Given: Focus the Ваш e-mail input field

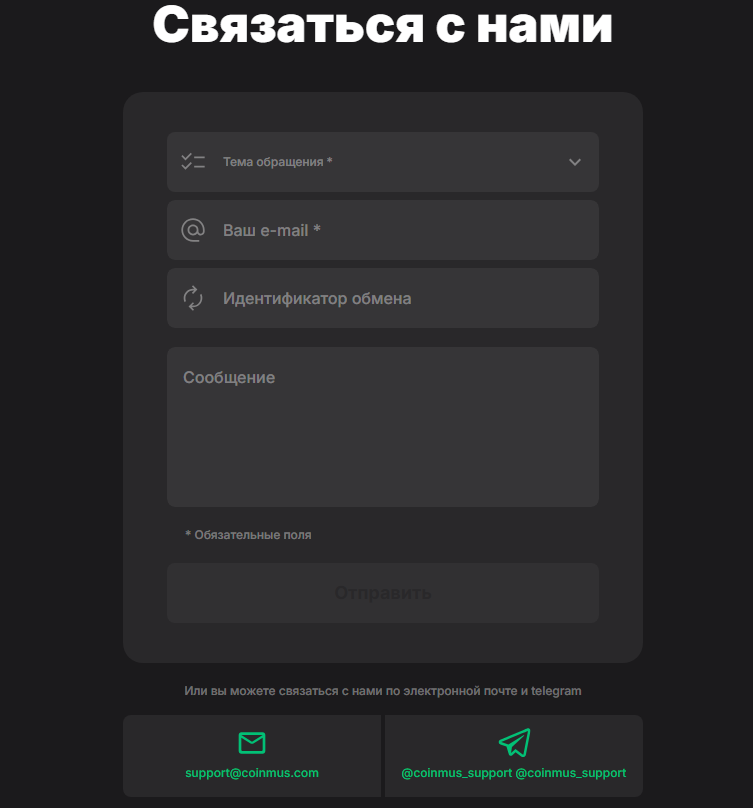Looking at the screenshot, I should (x=382, y=230).
